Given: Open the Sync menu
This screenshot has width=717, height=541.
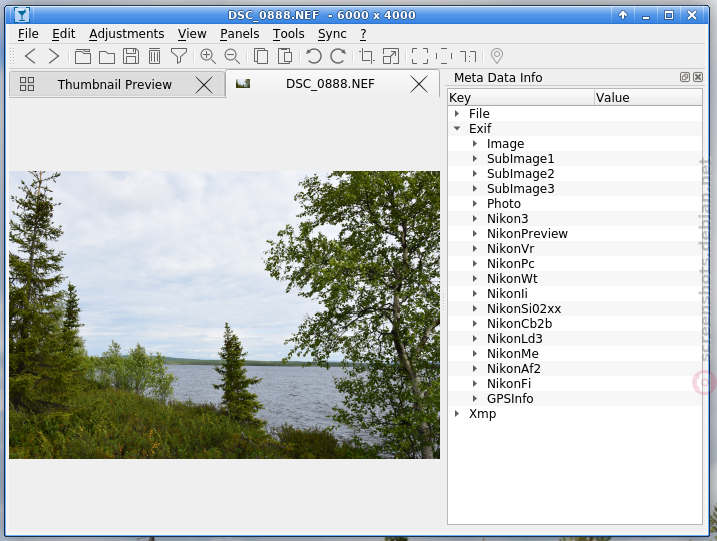Looking at the screenshot, I should 332,34.
